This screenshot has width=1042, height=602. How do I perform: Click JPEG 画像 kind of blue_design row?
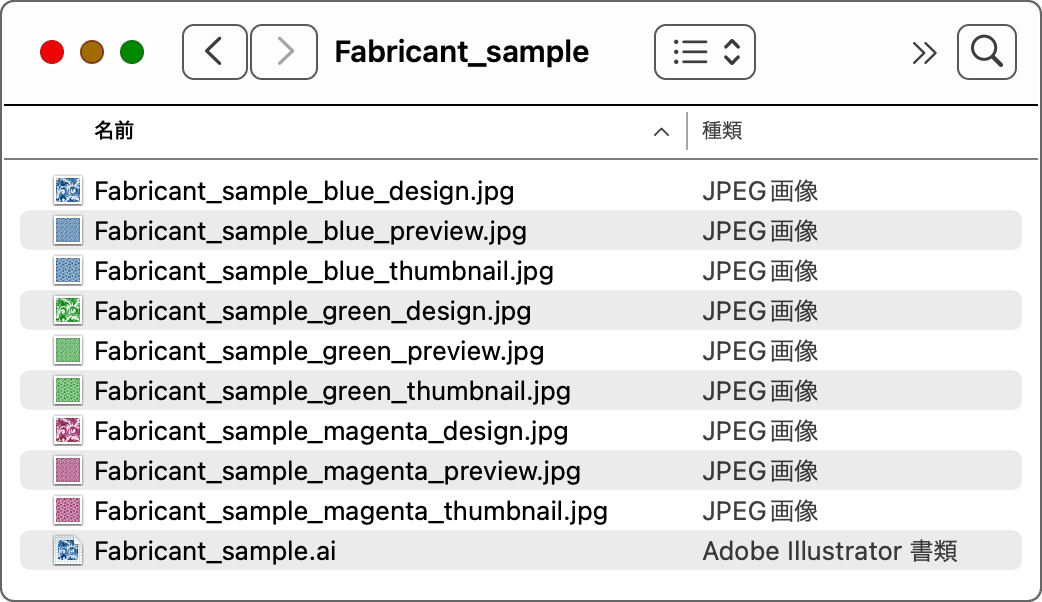point(760,191)
